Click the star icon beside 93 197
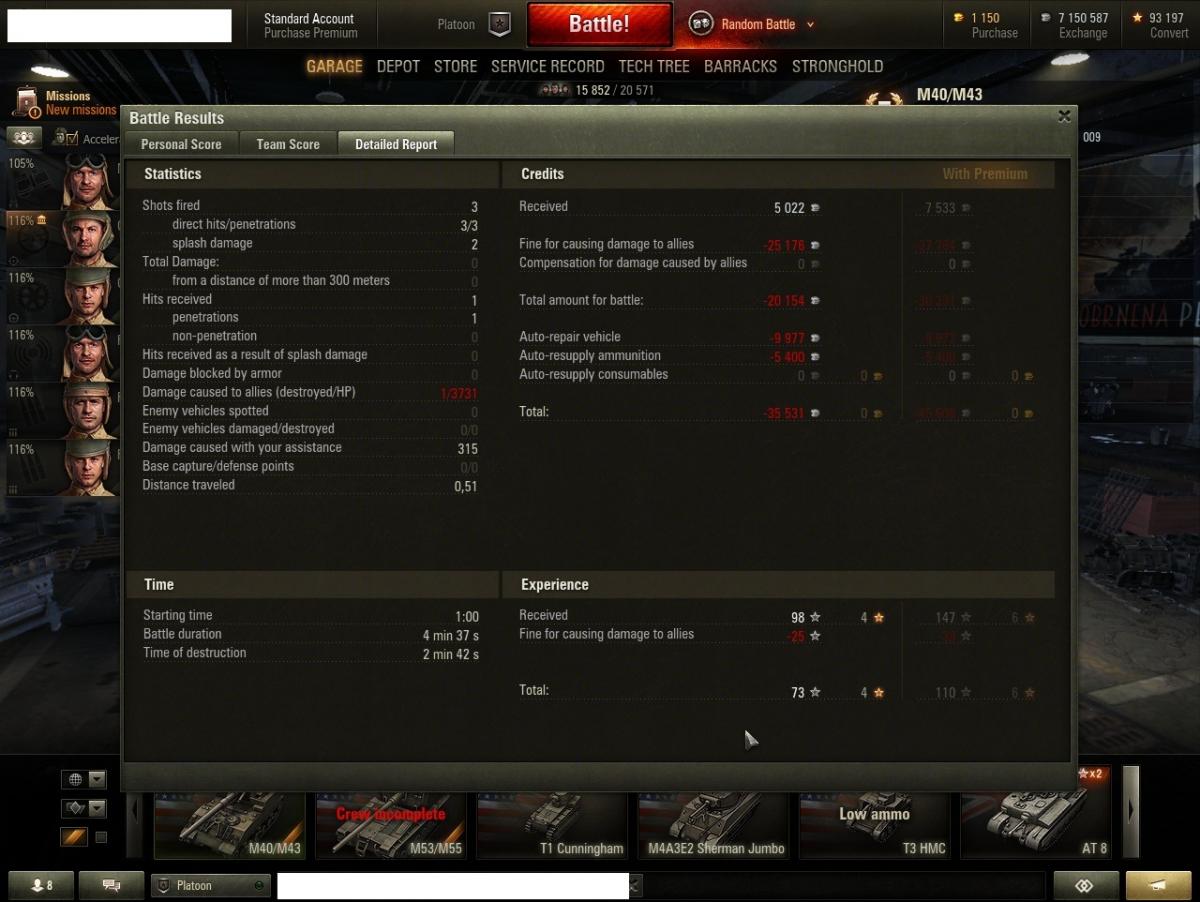This screenshot has height=902, width=1200. pyautogui.click(x=1138, y=18)
